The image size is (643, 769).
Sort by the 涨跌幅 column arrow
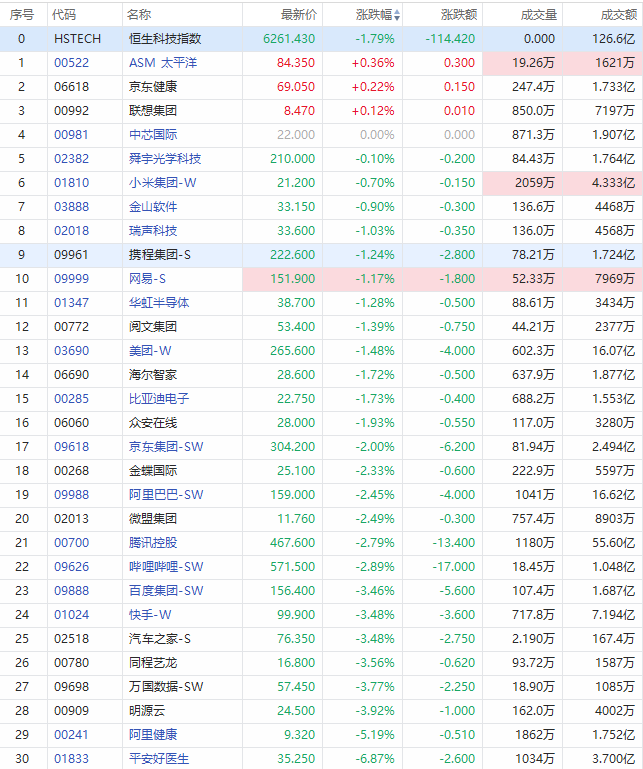tap(397, 15)
